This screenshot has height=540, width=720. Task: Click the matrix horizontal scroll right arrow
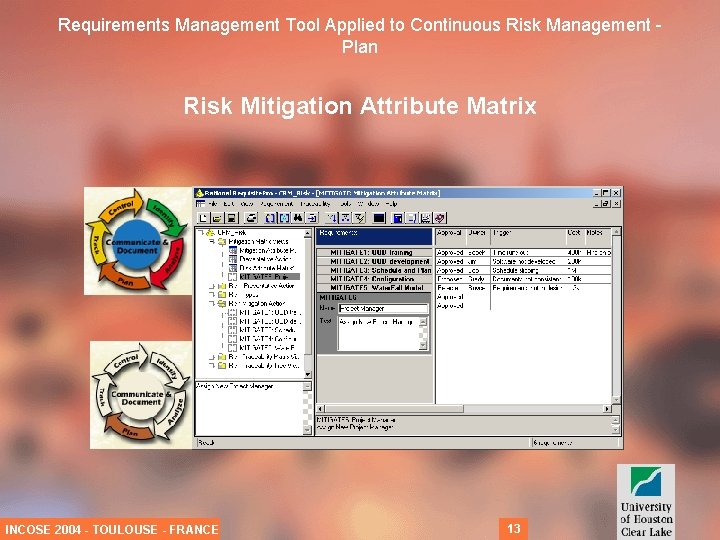click(x=608, y=409)
